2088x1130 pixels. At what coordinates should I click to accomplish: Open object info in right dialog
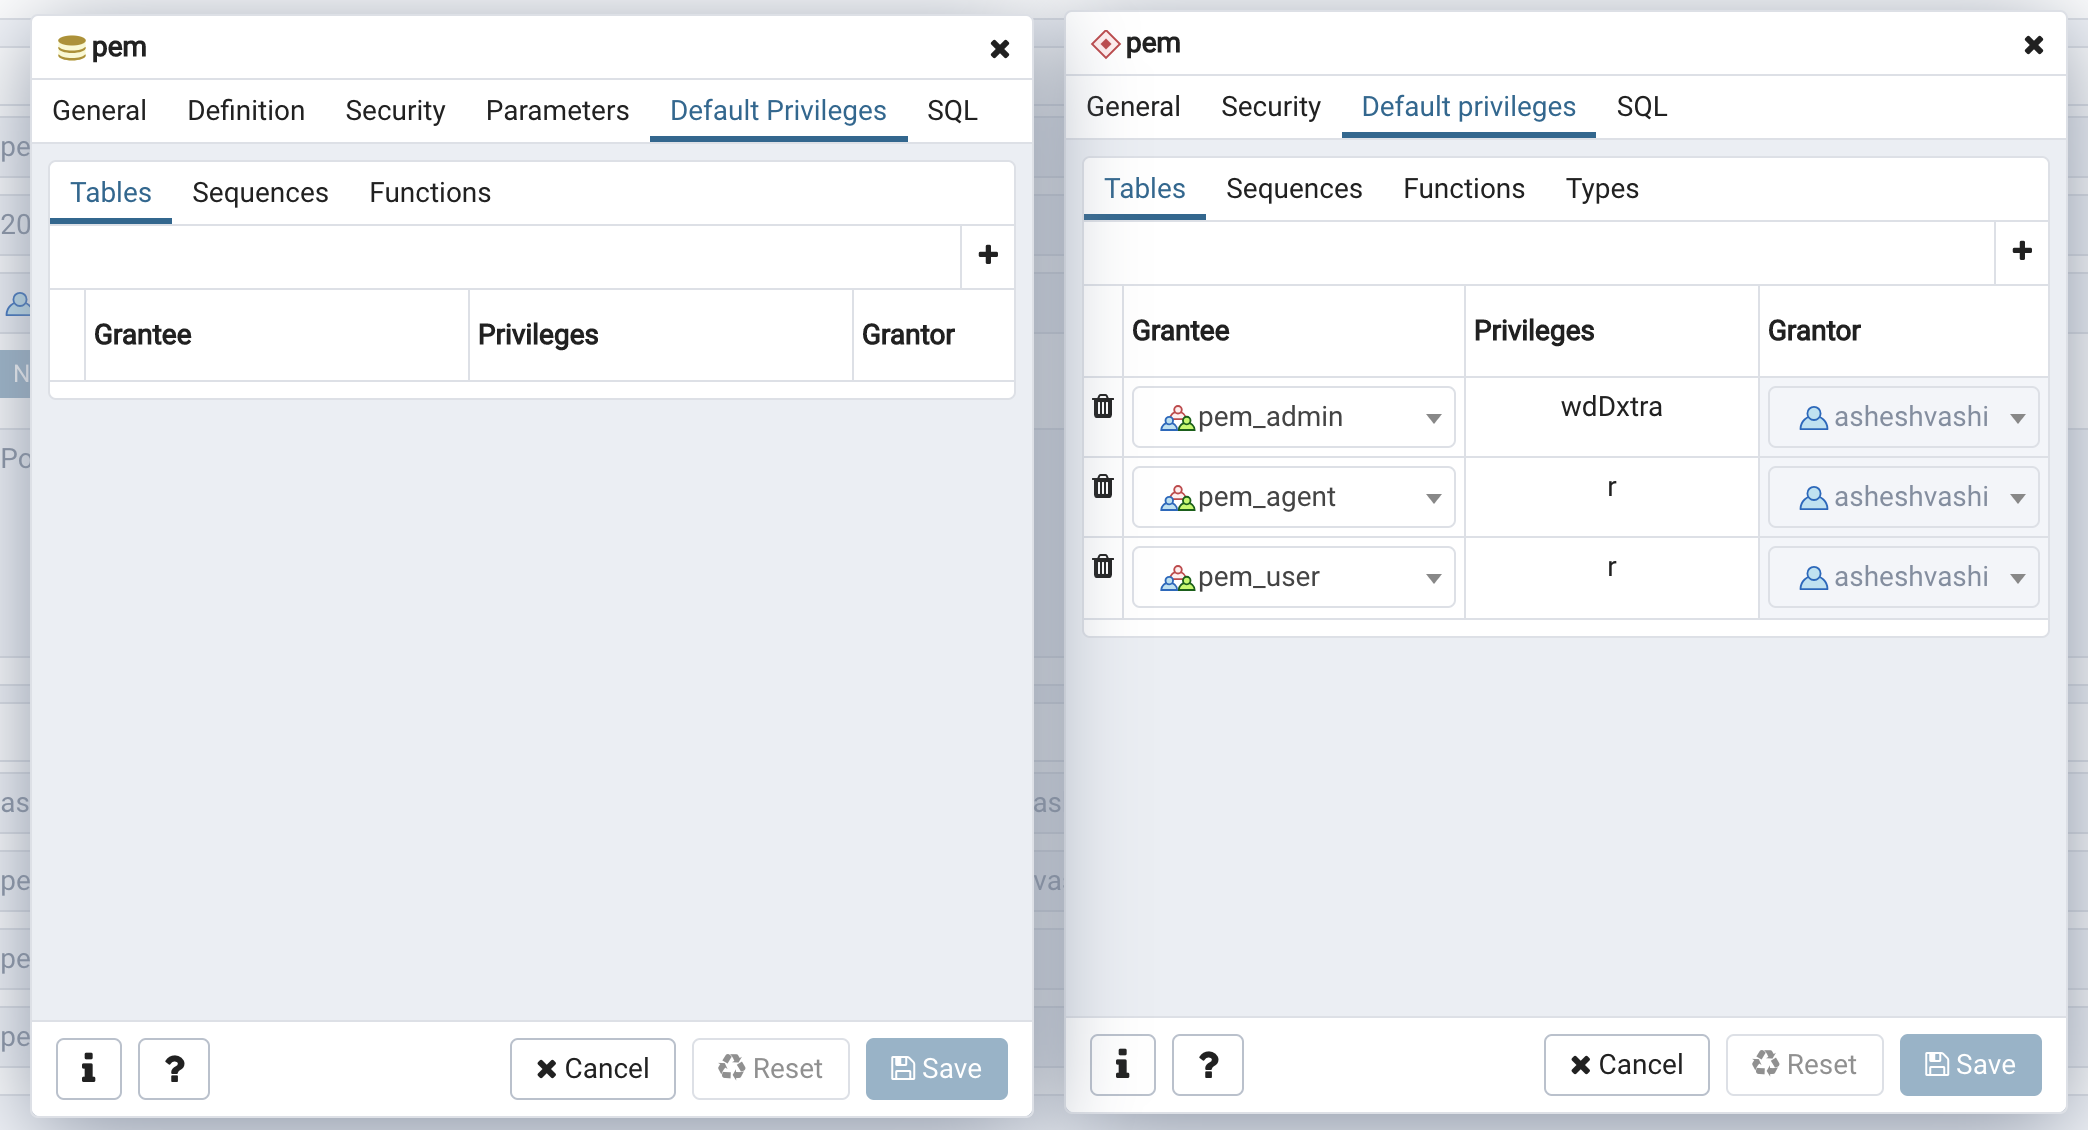[1123, 1064]
